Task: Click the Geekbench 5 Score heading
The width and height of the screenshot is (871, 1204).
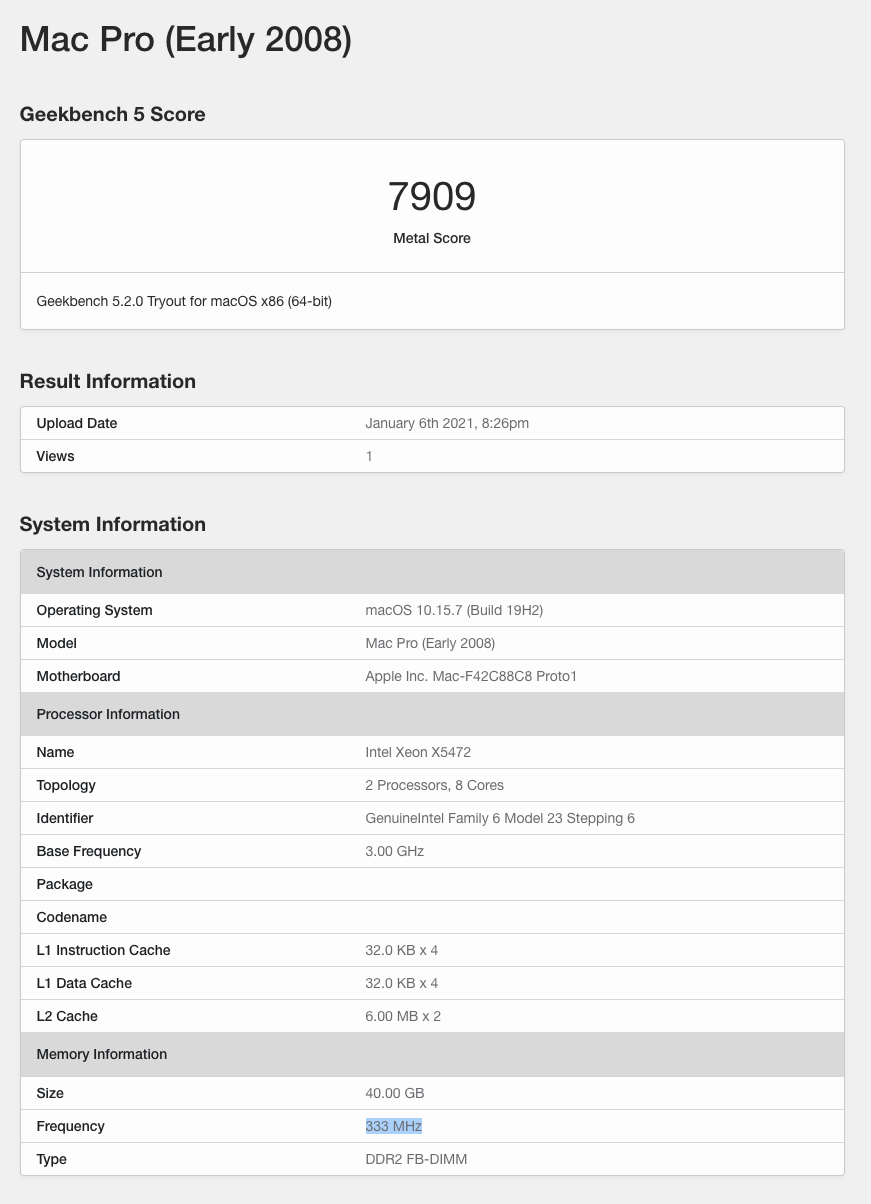Action: 113,114
